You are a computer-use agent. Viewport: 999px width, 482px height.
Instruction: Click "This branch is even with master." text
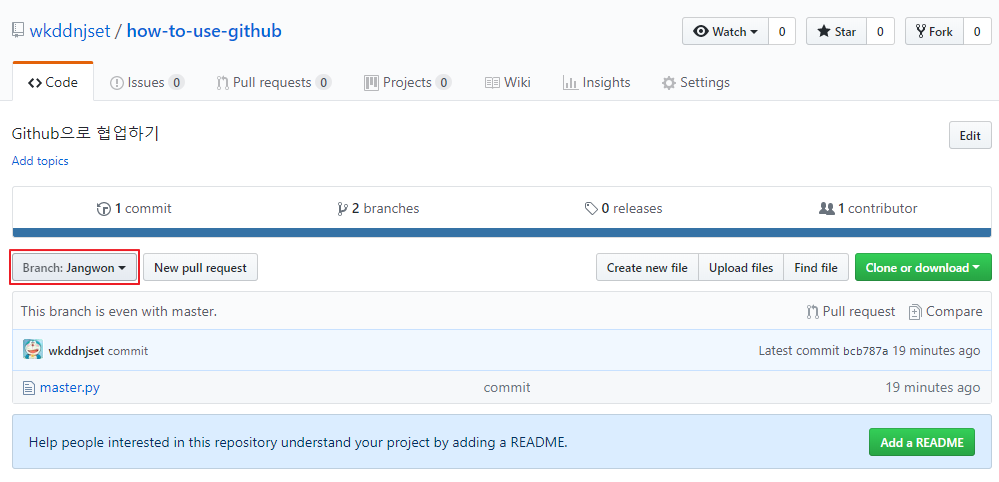(x=119, y=311)
